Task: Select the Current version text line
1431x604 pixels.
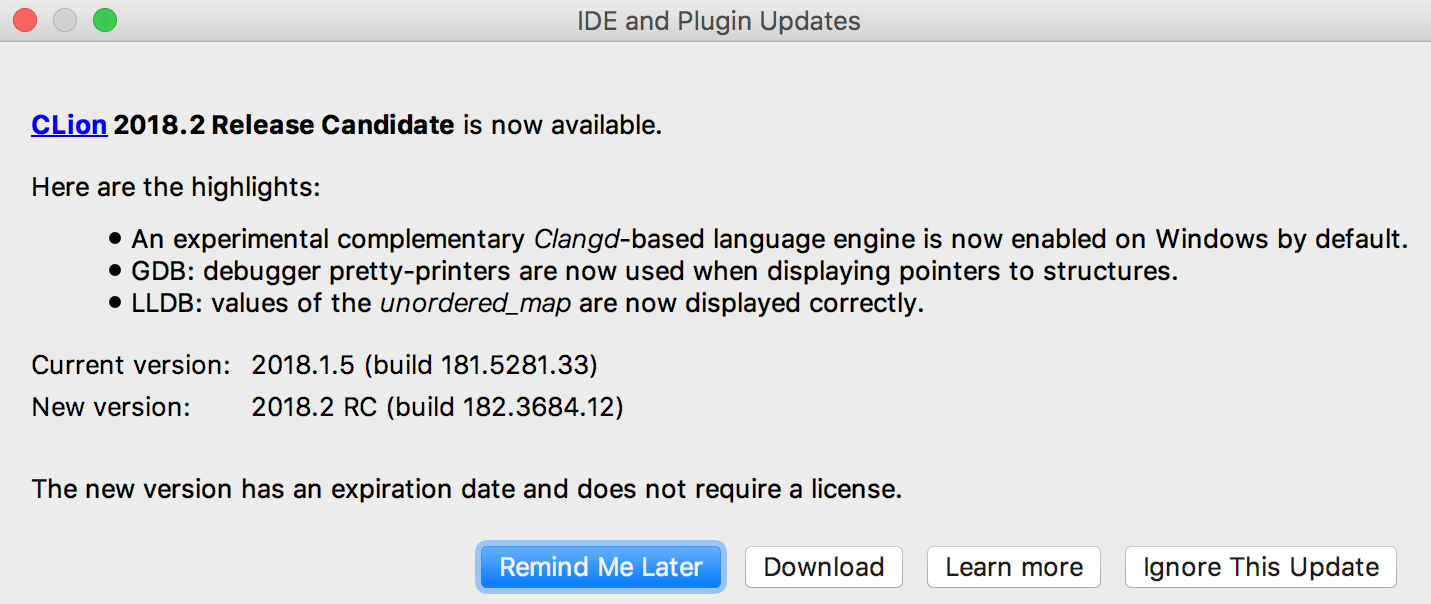Action: coord(314,364)
